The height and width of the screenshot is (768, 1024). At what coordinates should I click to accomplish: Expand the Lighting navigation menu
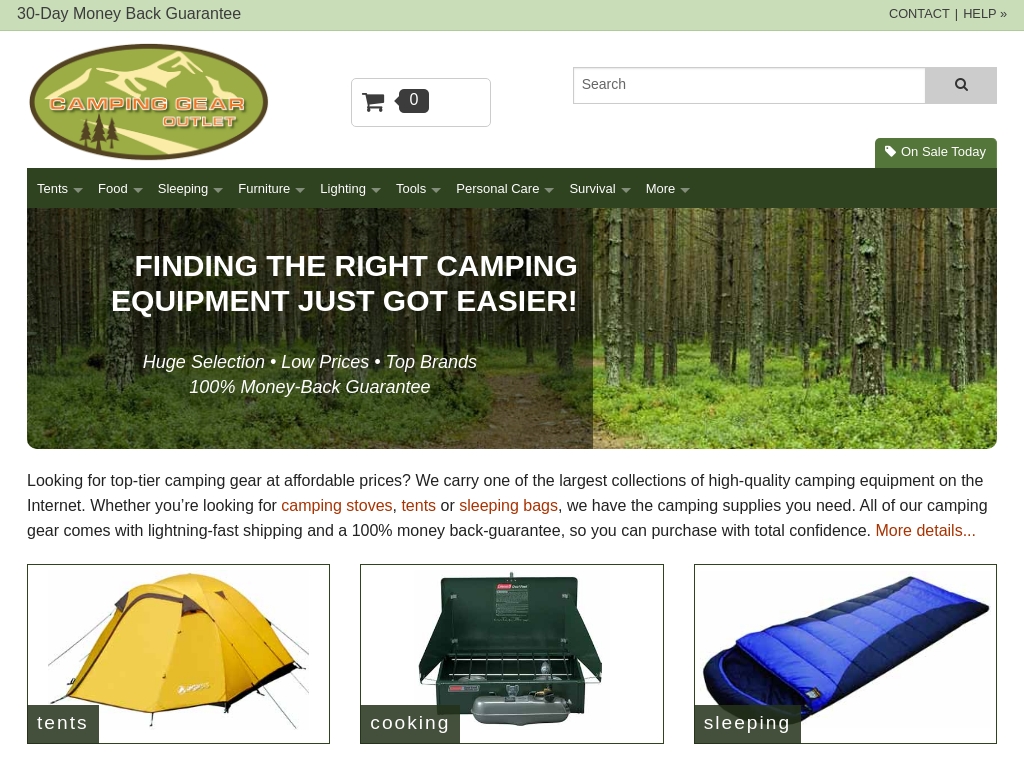pyautogui.click(x=350, y=189)
